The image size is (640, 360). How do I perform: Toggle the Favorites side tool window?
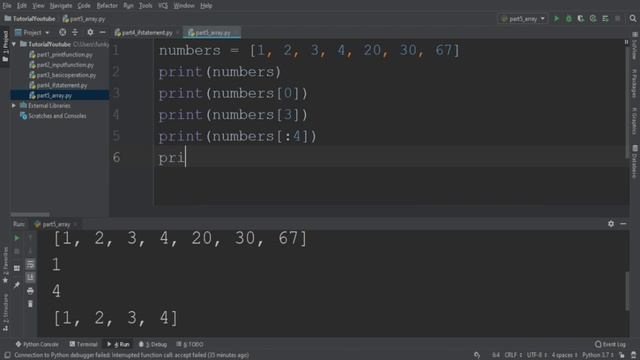[5, 265]
